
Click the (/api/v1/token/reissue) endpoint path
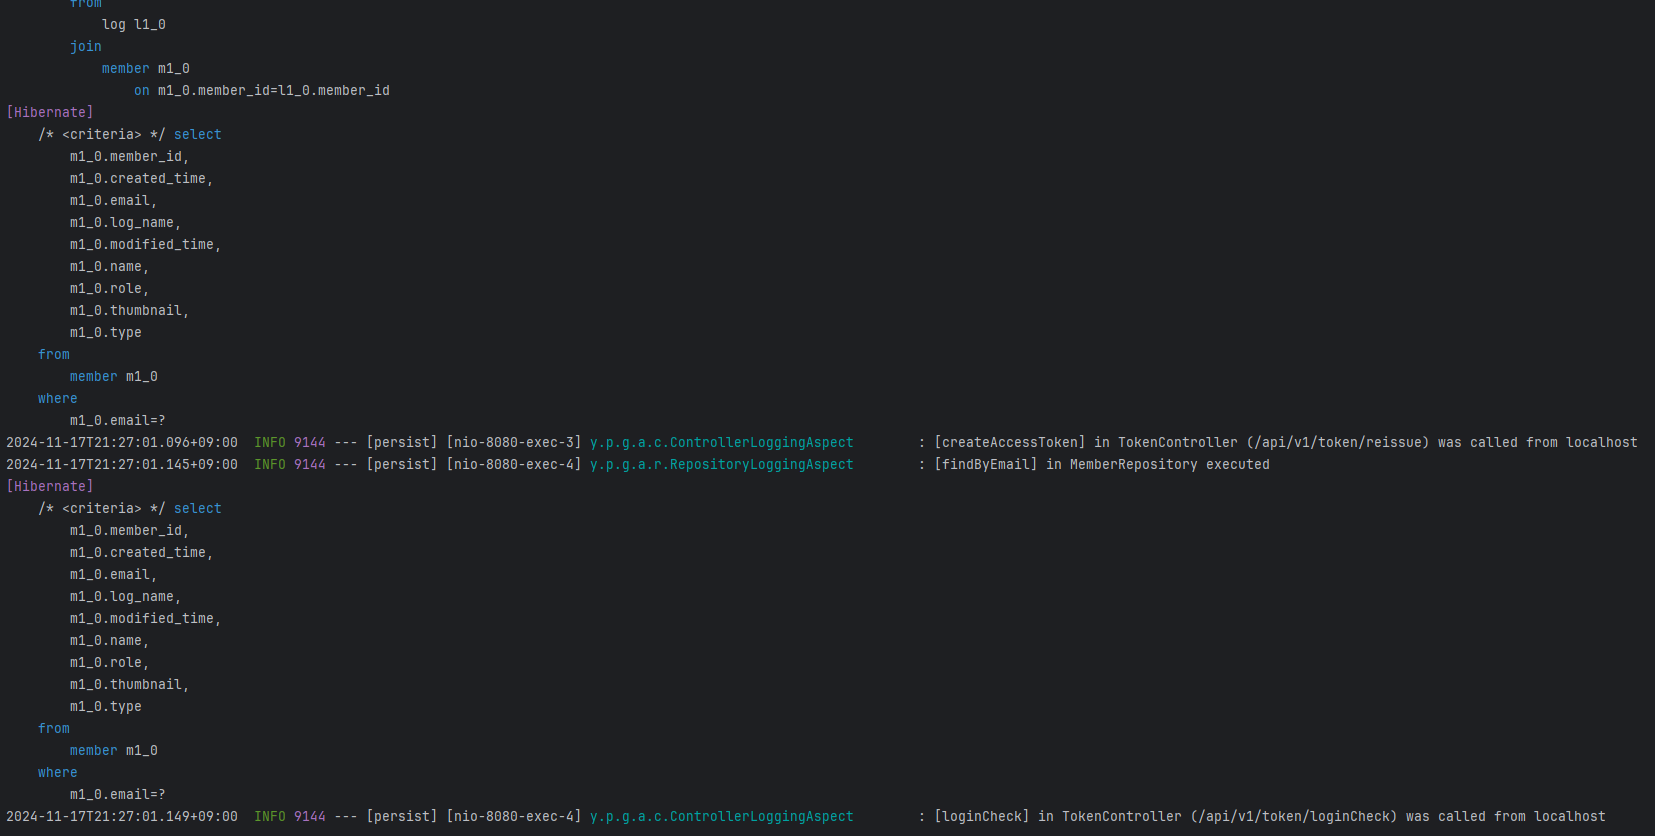pyautogui.click(x=1338, y=442)
